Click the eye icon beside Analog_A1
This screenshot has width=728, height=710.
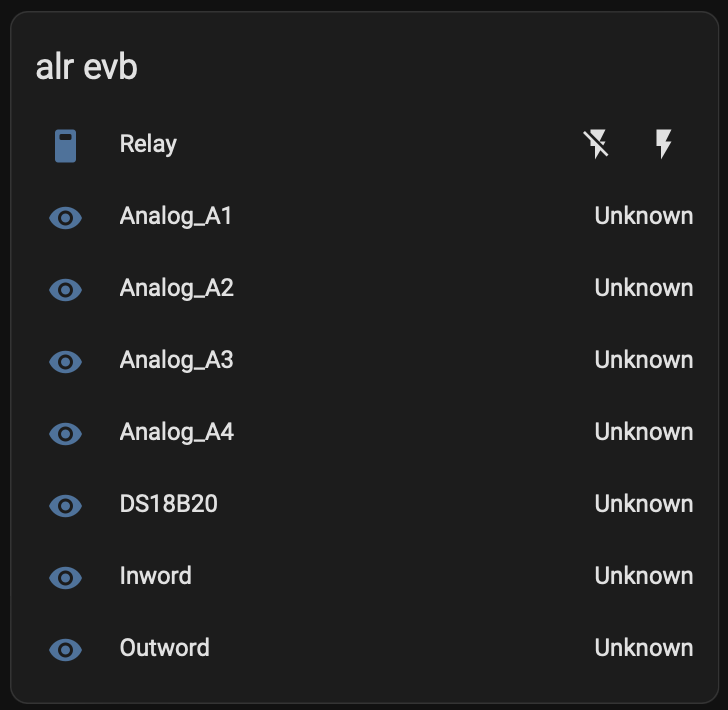(65, 217)
